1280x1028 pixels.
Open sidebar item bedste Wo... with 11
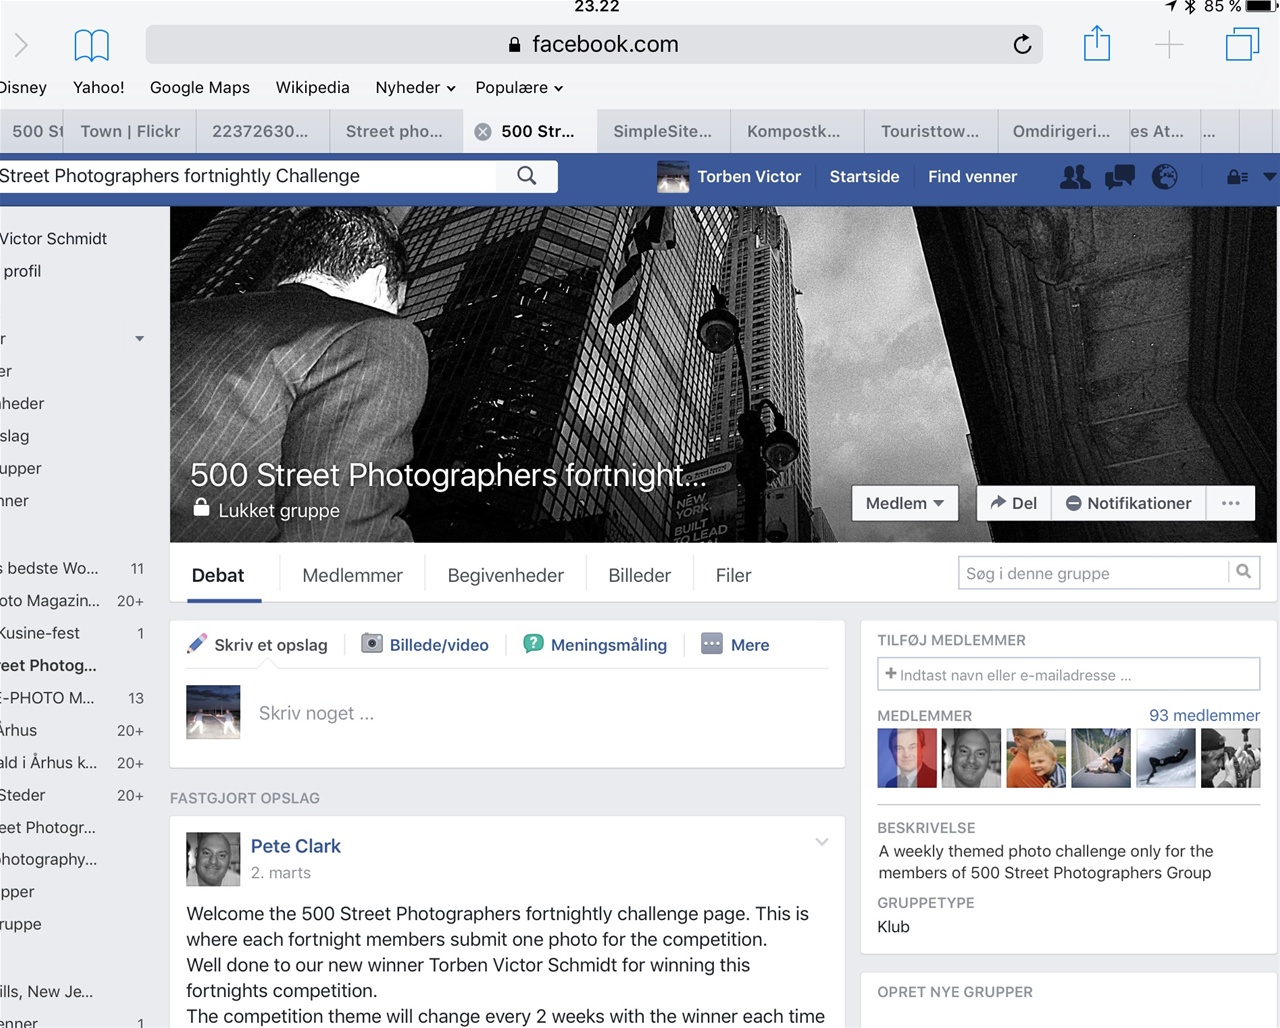[72, 568]
